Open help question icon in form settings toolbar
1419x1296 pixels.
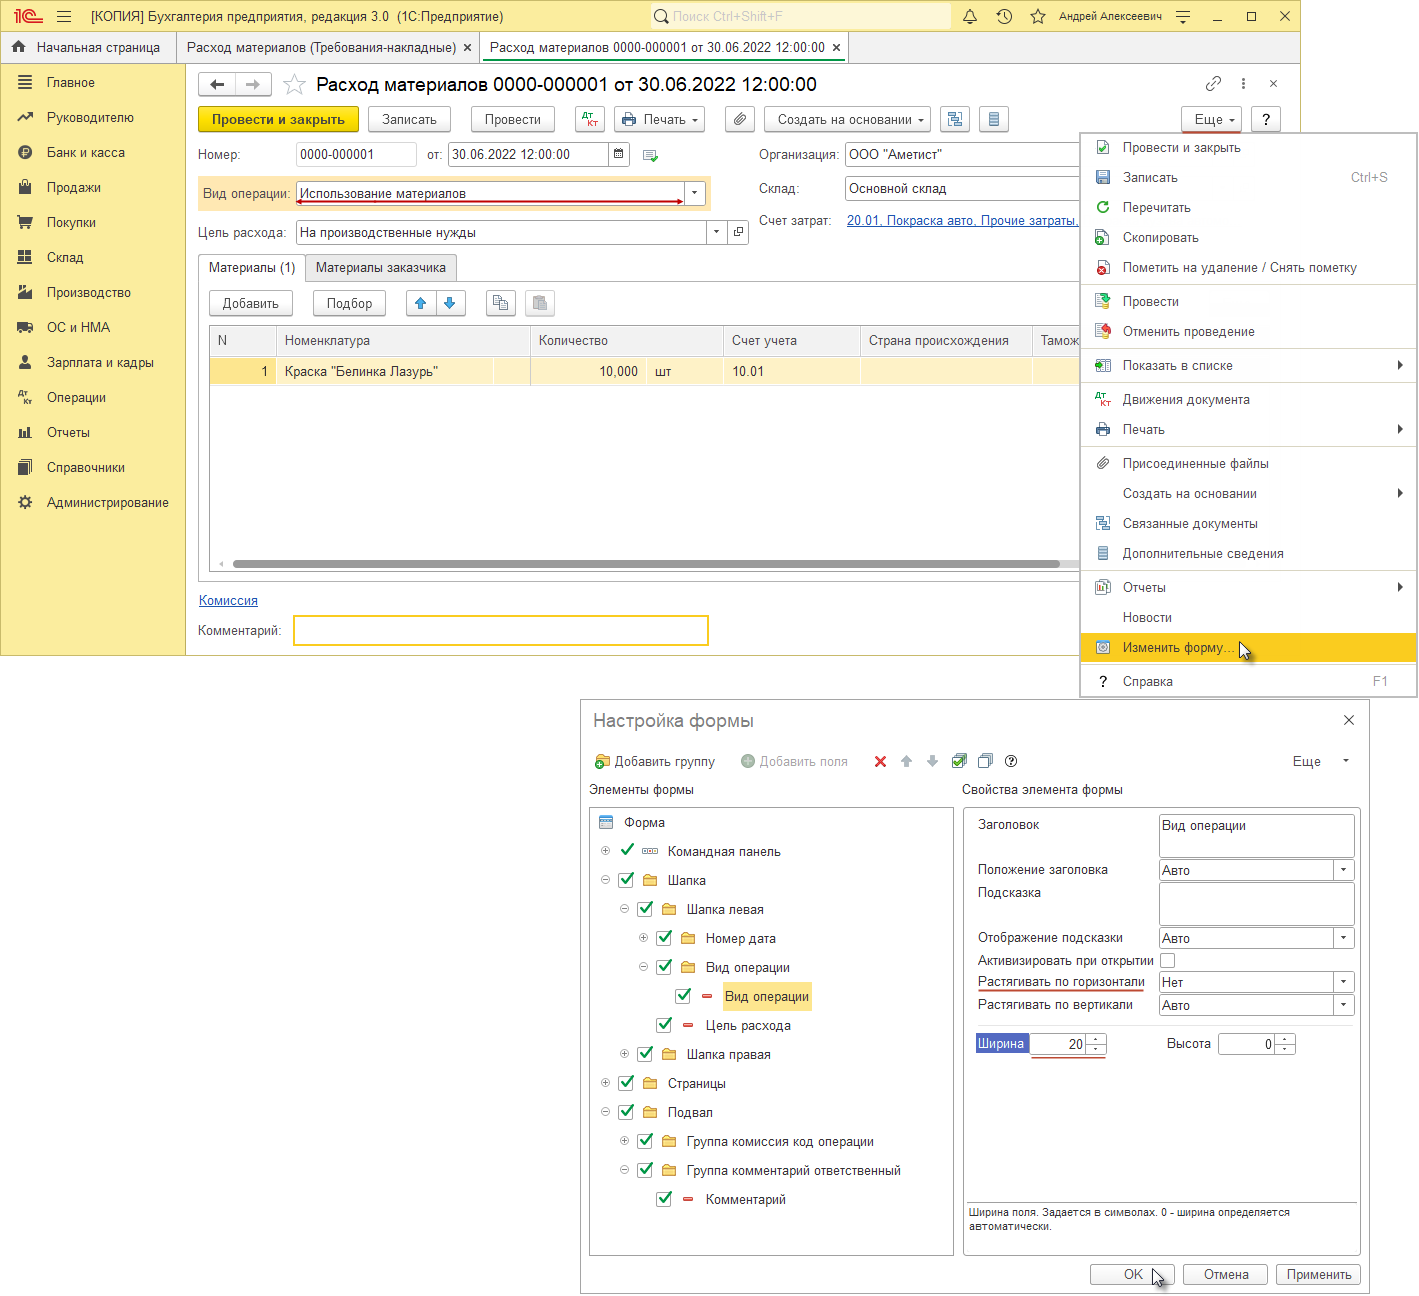tap(1011, 761)
